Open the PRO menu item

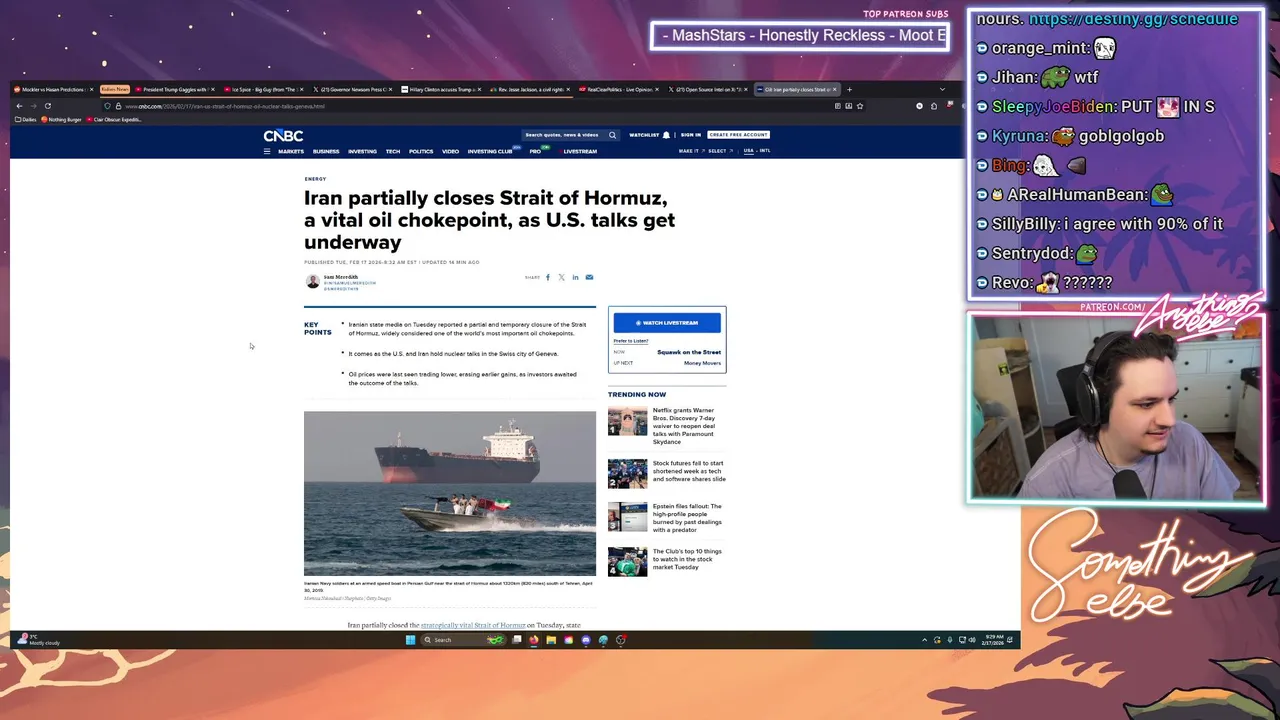tap(535, 151)
